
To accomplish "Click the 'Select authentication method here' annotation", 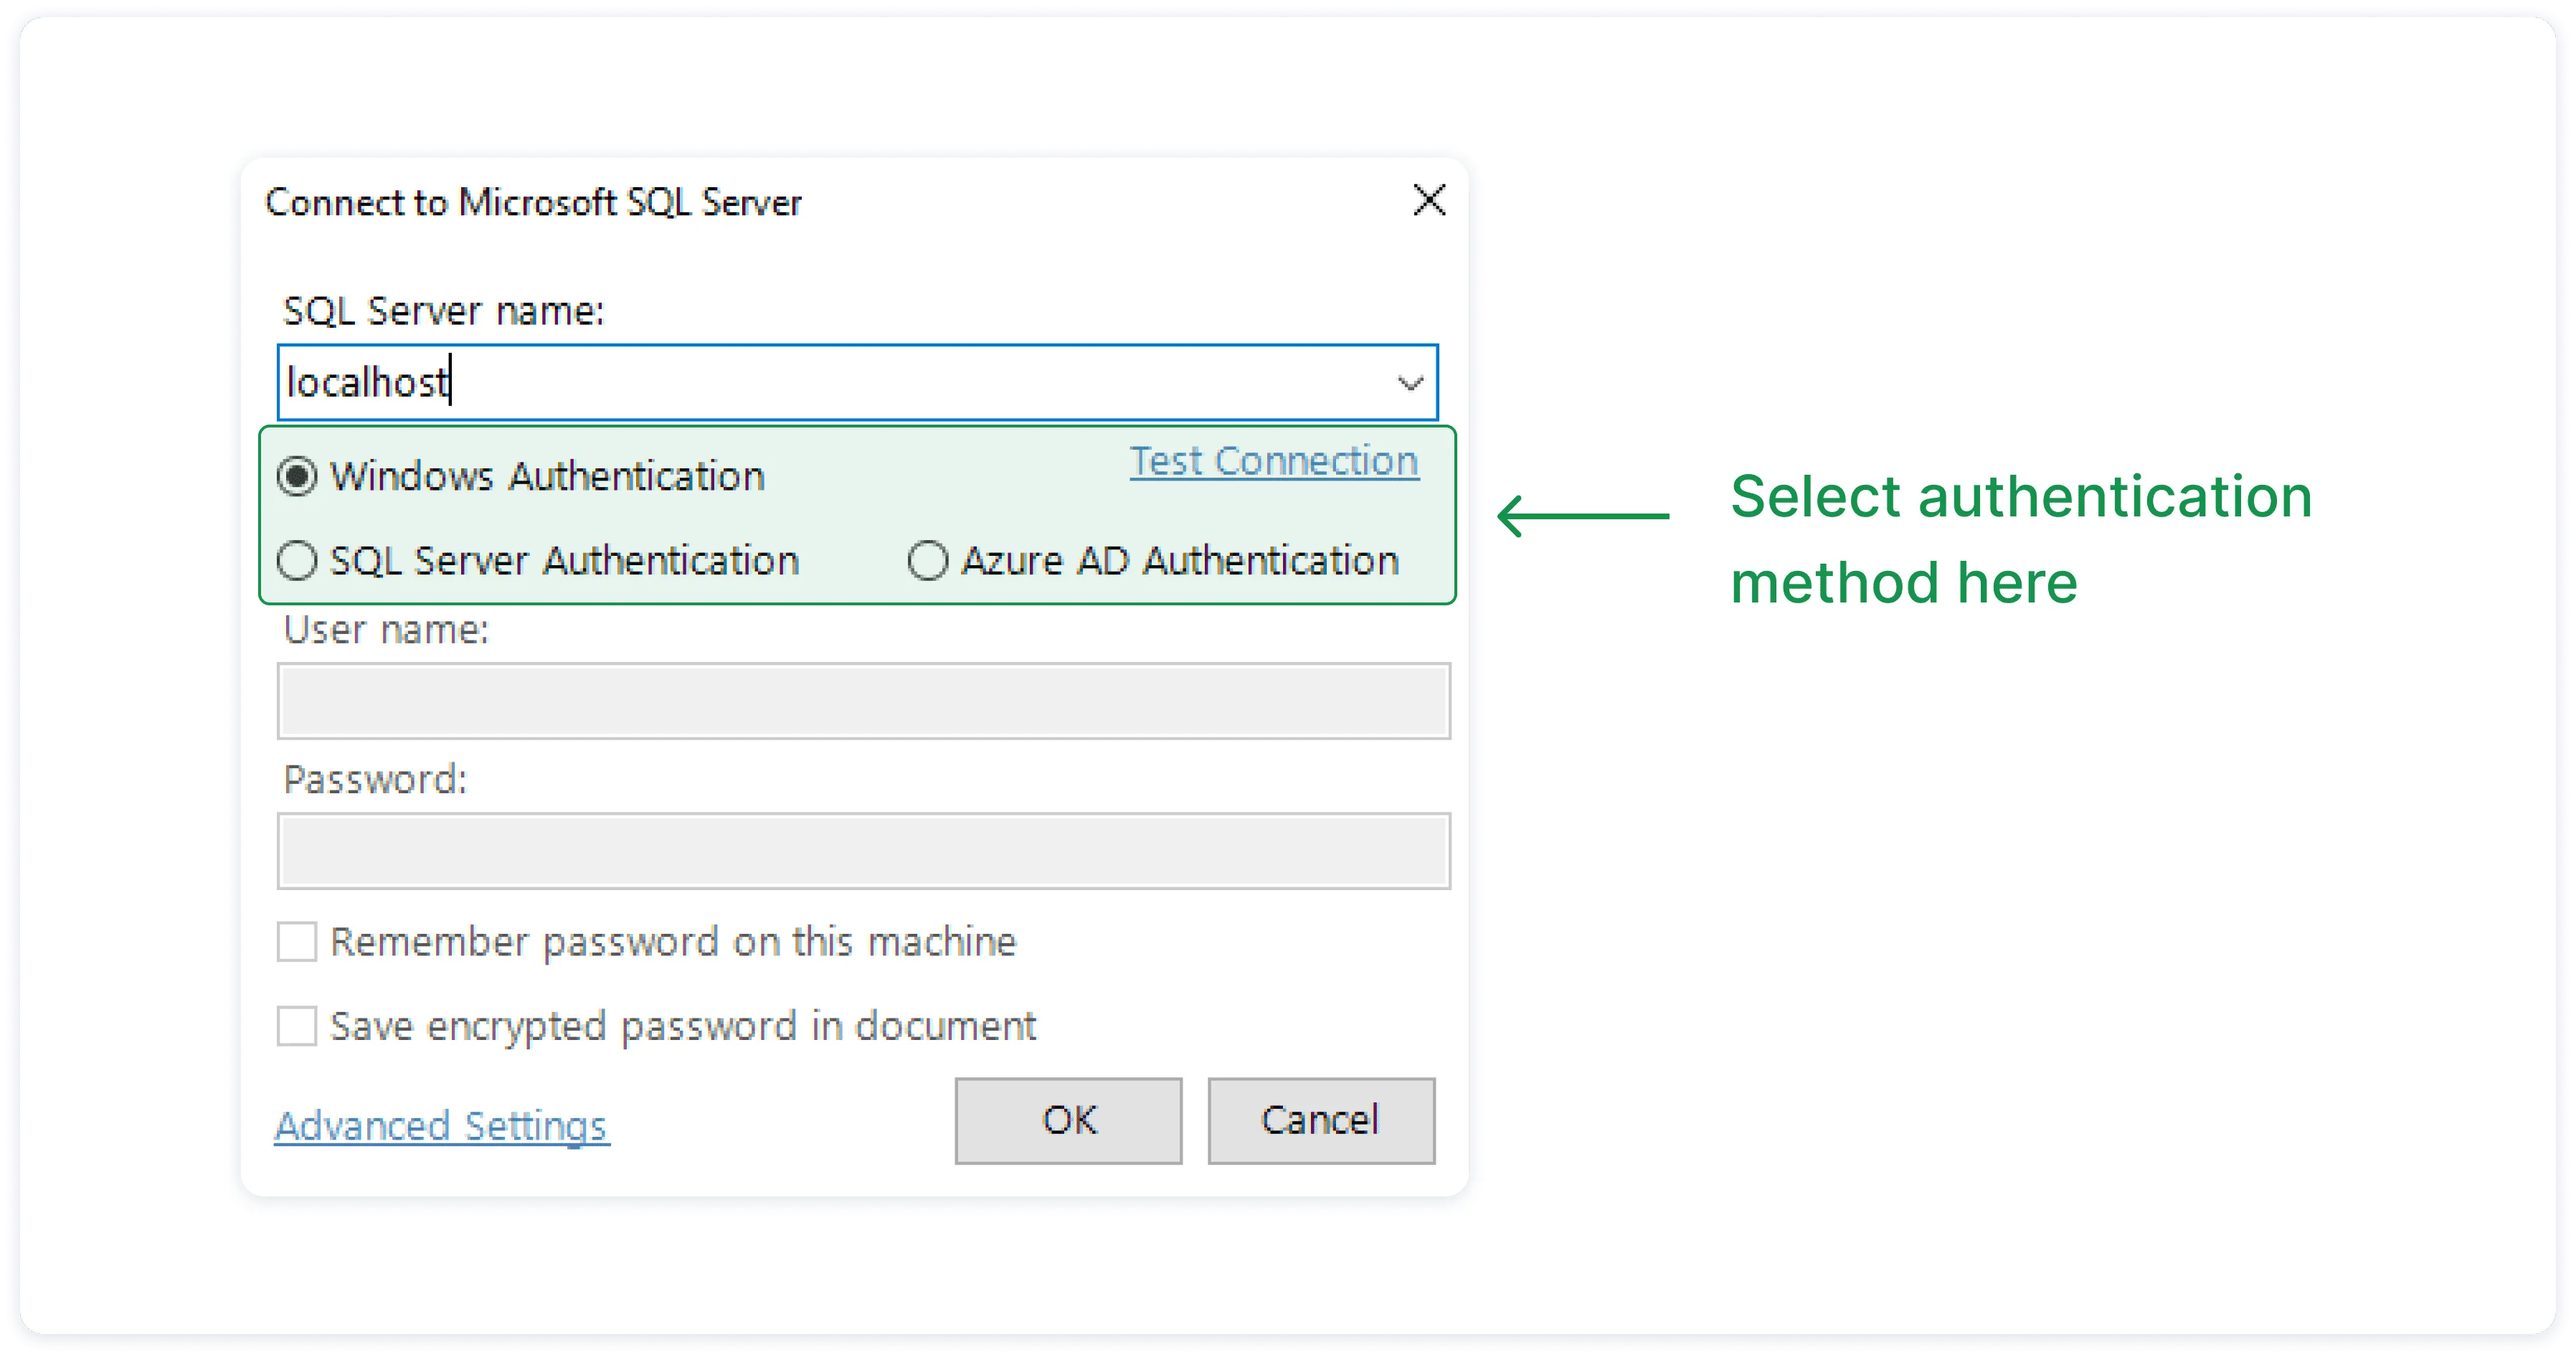I will (x=2020, y=539).
